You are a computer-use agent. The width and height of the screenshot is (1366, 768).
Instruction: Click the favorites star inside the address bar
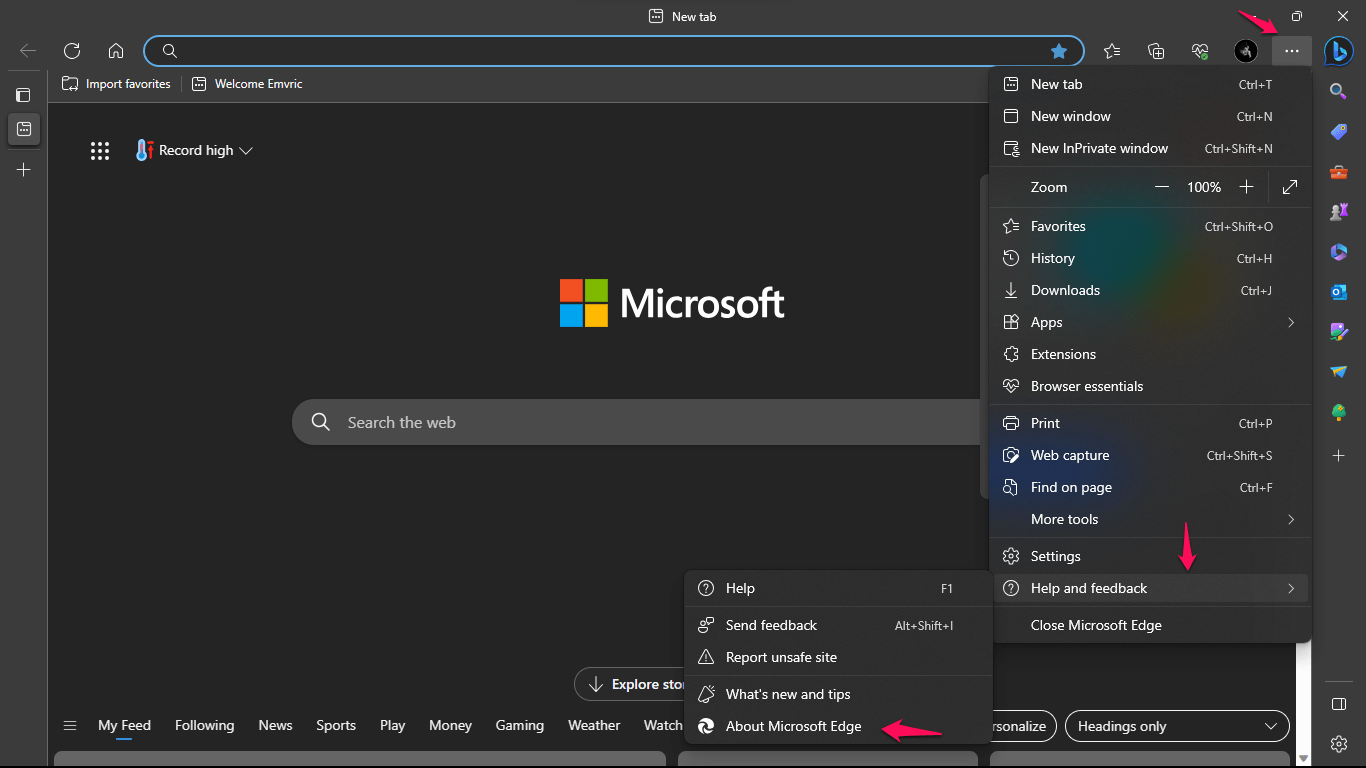coord(1060,50)
